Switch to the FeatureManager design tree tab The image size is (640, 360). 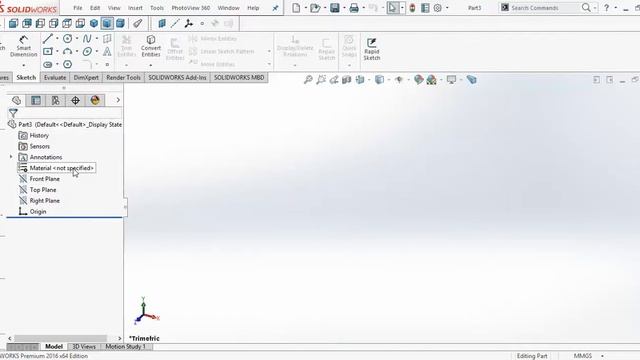click(x=16, y=100)
